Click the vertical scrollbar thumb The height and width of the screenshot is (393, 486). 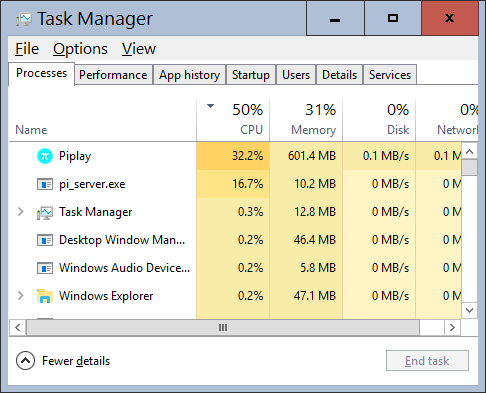point(470,167)
